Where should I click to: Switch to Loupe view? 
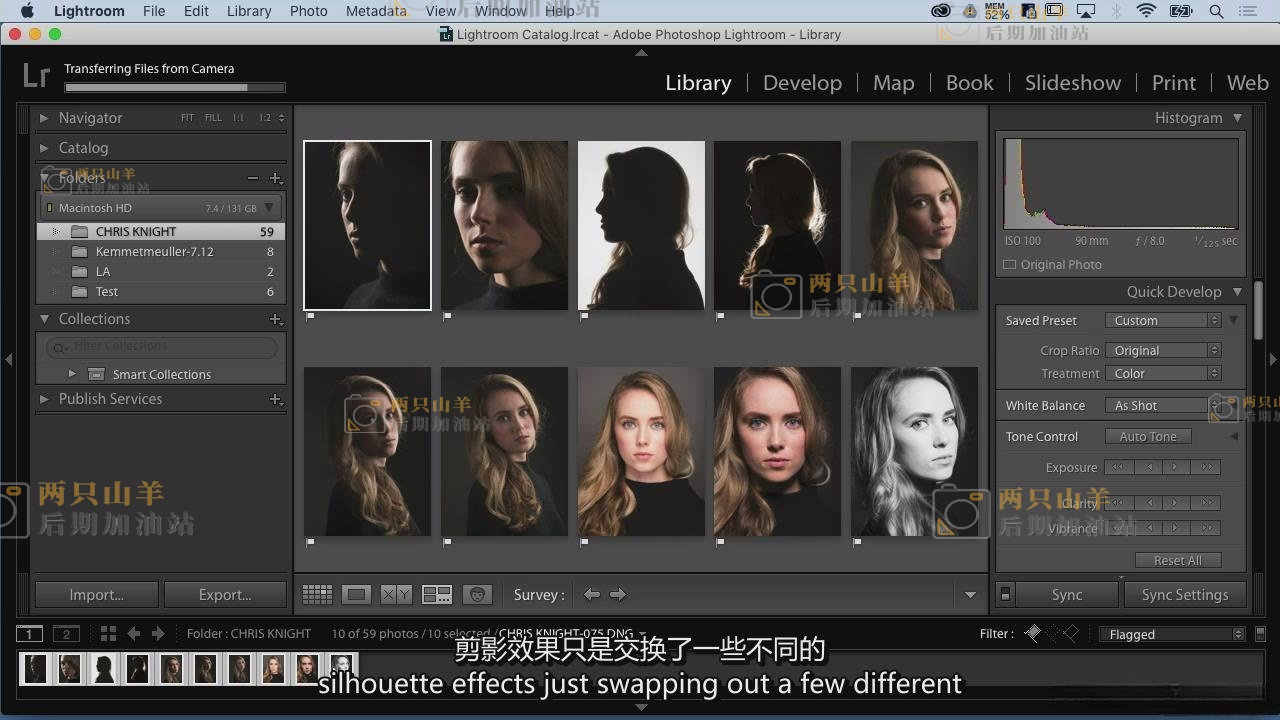pos(356,595)
